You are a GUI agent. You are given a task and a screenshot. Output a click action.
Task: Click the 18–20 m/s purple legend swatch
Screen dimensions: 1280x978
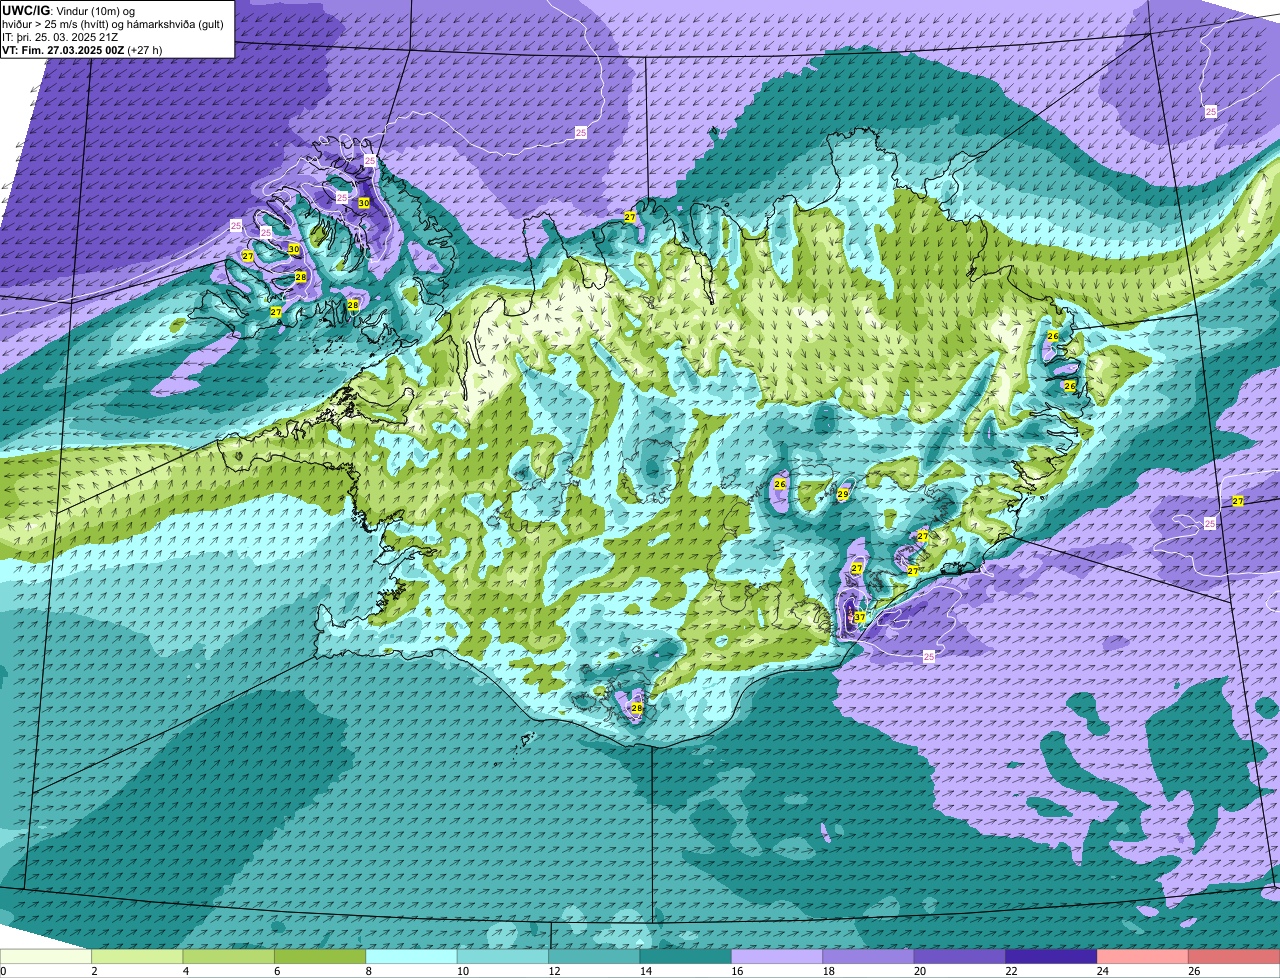click(x=869, y=957)
